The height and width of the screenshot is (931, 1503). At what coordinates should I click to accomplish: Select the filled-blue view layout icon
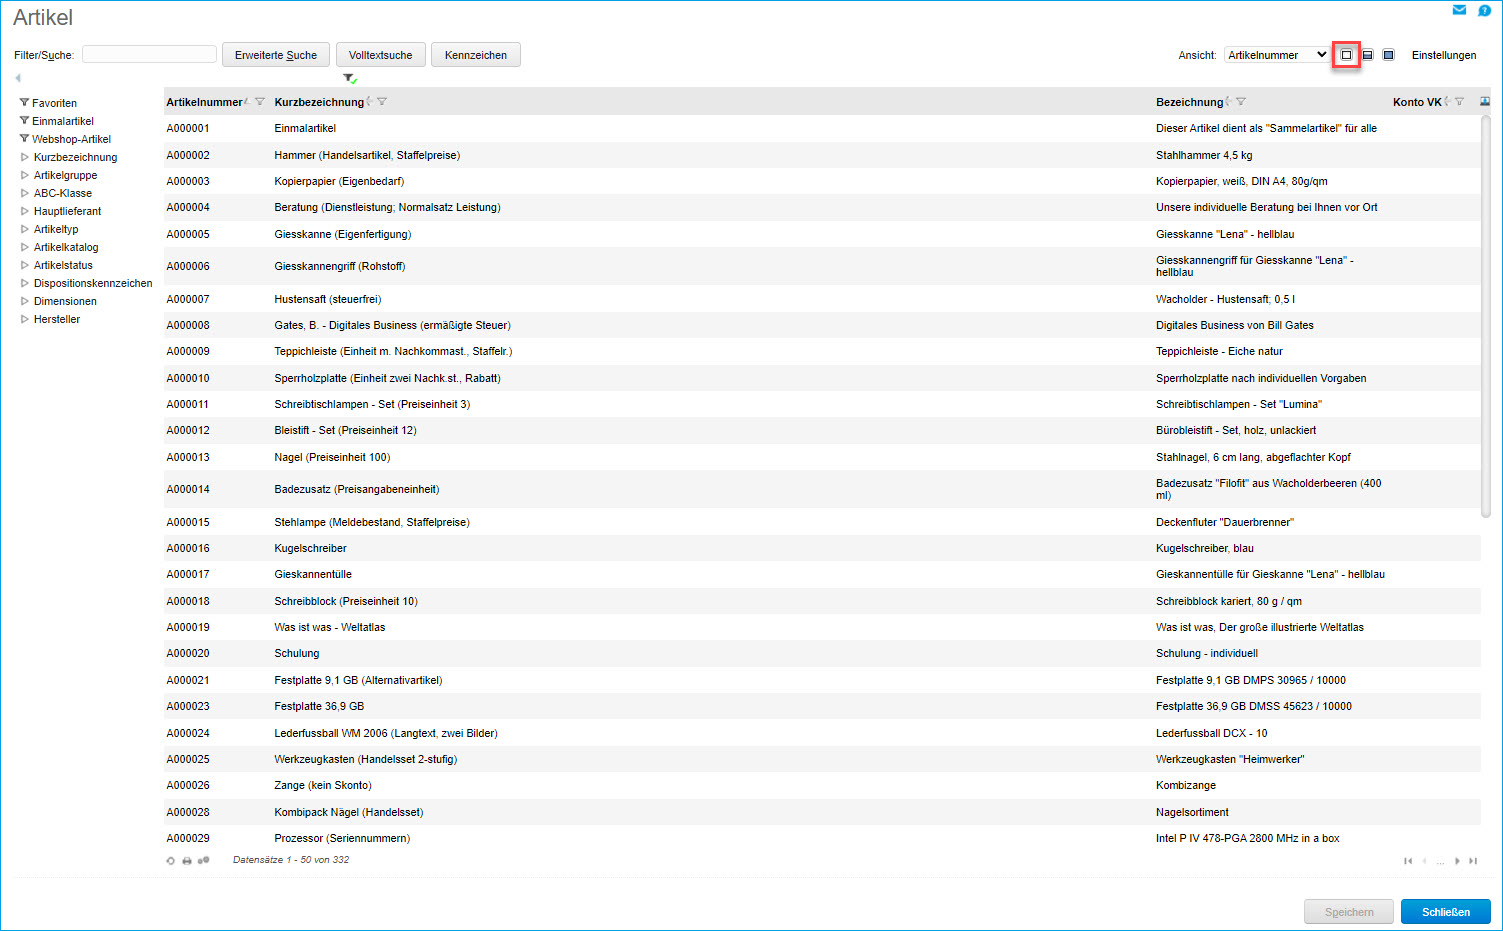click(1388, 55)
